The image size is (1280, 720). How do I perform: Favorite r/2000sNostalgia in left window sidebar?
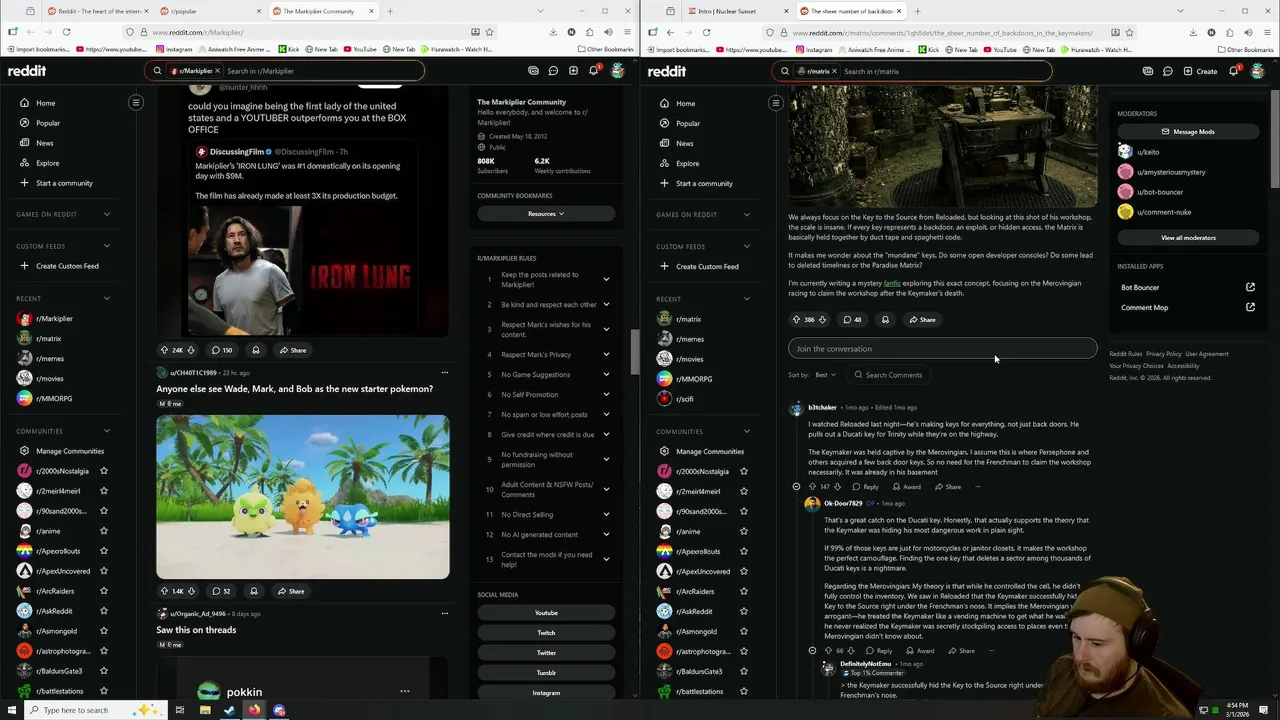tap(104, 471)
